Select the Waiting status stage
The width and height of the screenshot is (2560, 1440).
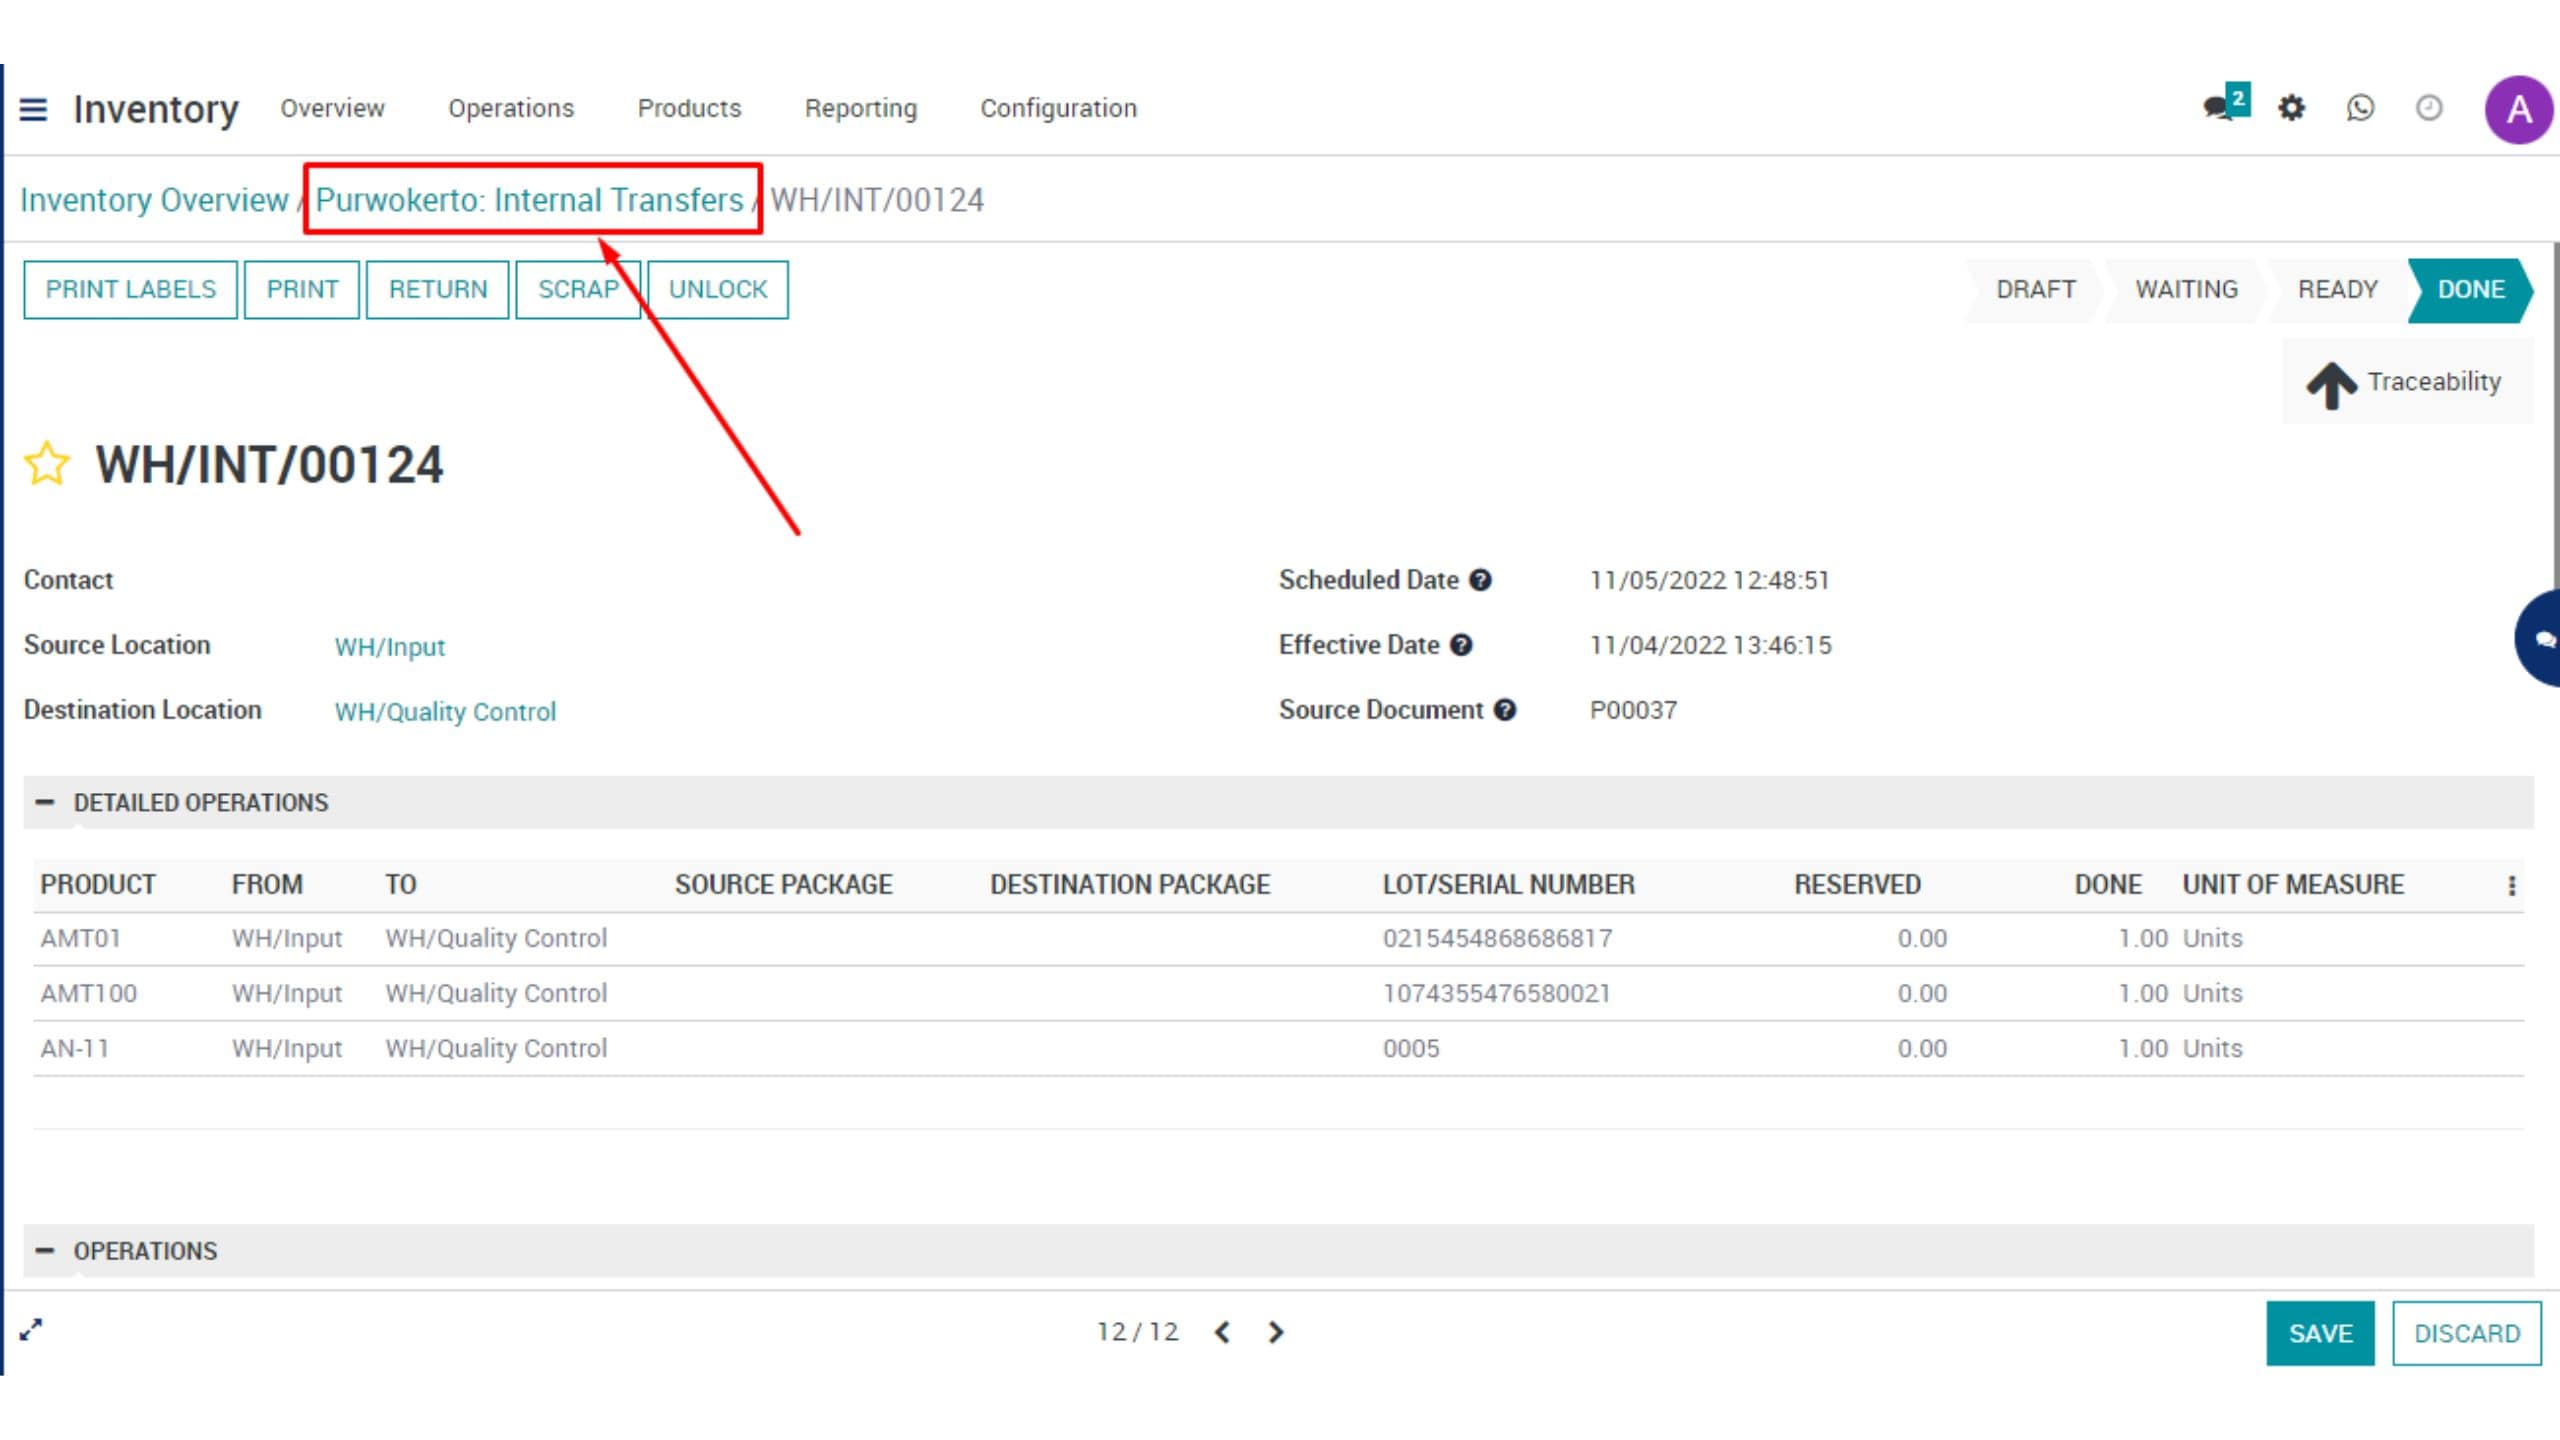(x=2186, y=290)
